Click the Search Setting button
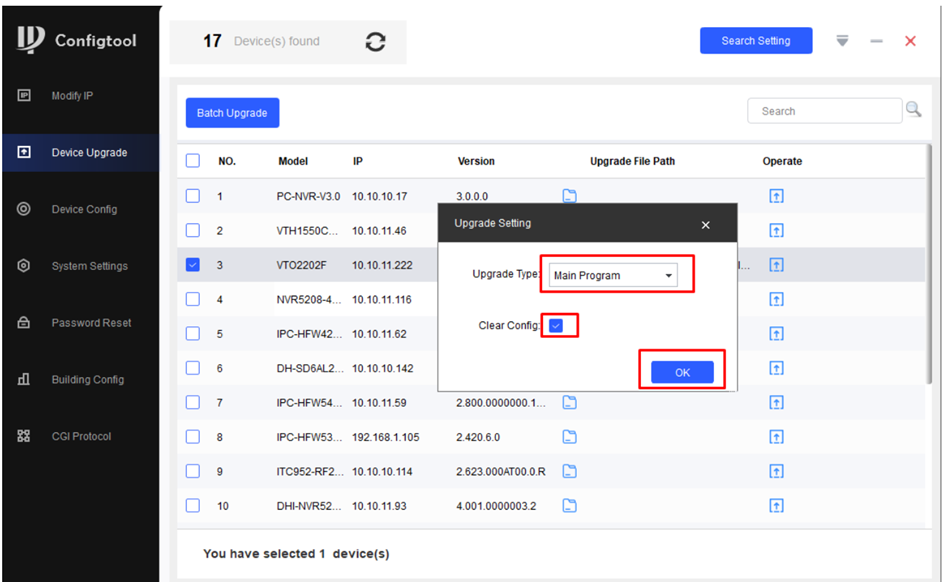 pyautogui.click(x=755, y=41)
